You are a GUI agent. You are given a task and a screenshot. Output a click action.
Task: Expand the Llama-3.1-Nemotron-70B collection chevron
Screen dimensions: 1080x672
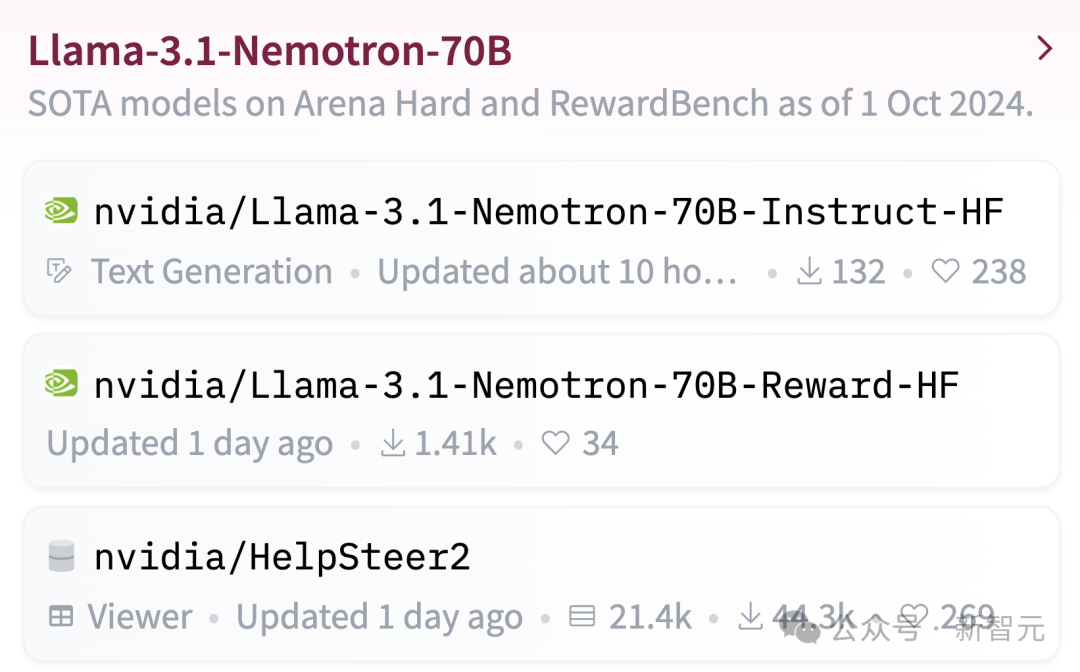[x=1045, y=48]
